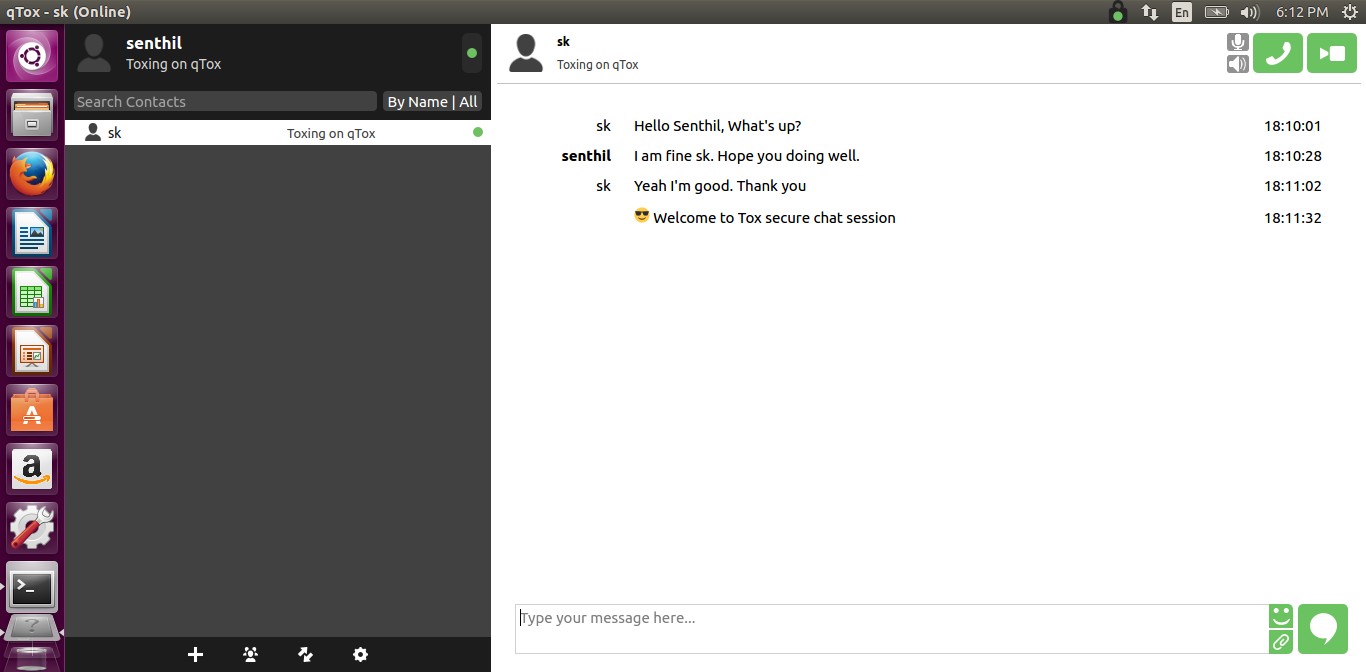Open the emoji picker
1366x672 pixels.
1281,615
